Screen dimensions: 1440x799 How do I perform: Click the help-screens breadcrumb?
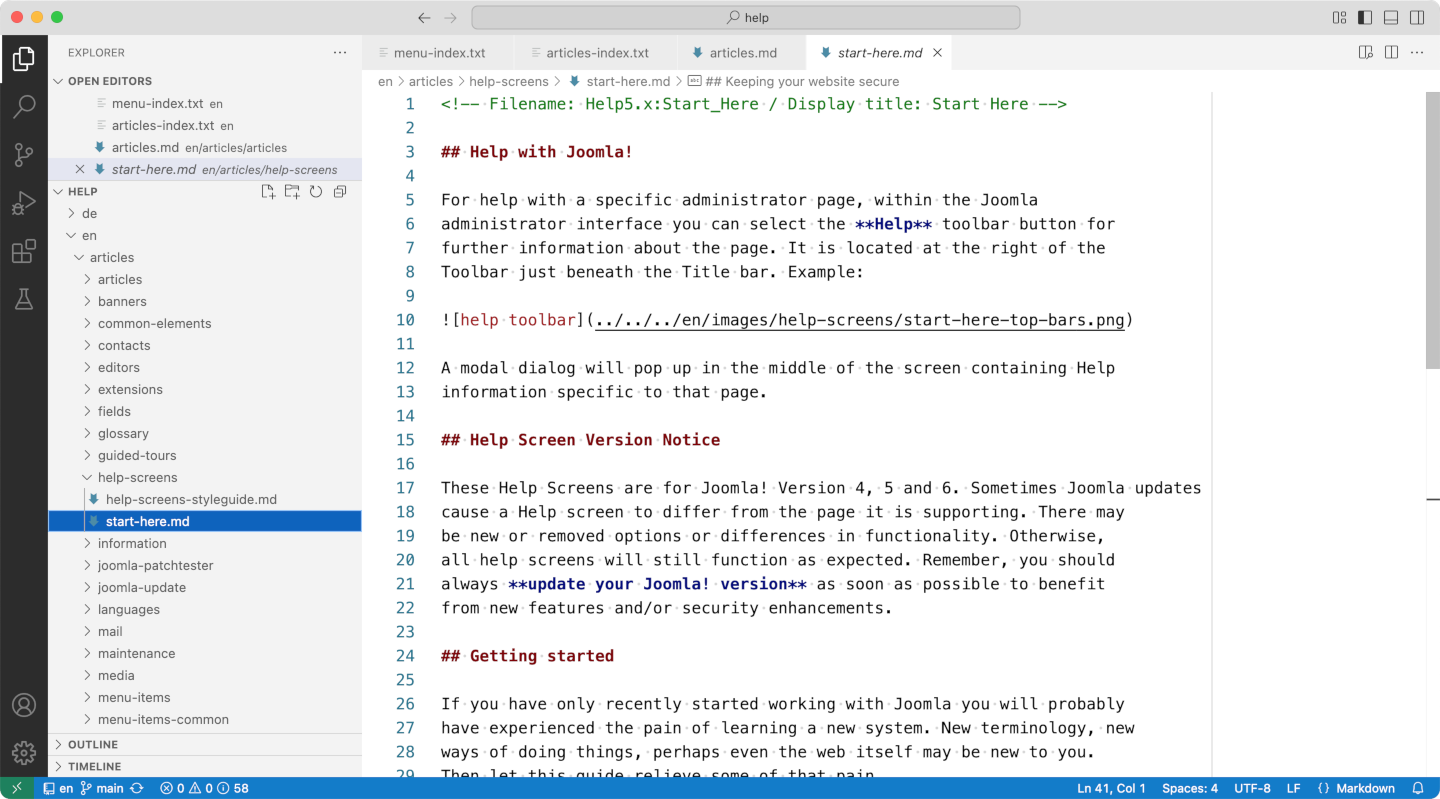click(x=509, y=81)
